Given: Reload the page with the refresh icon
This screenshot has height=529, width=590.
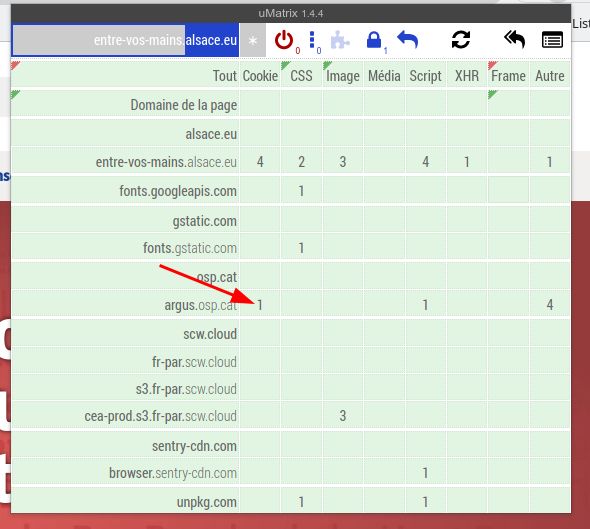Looking at the screenshot, I should (461, 40).
